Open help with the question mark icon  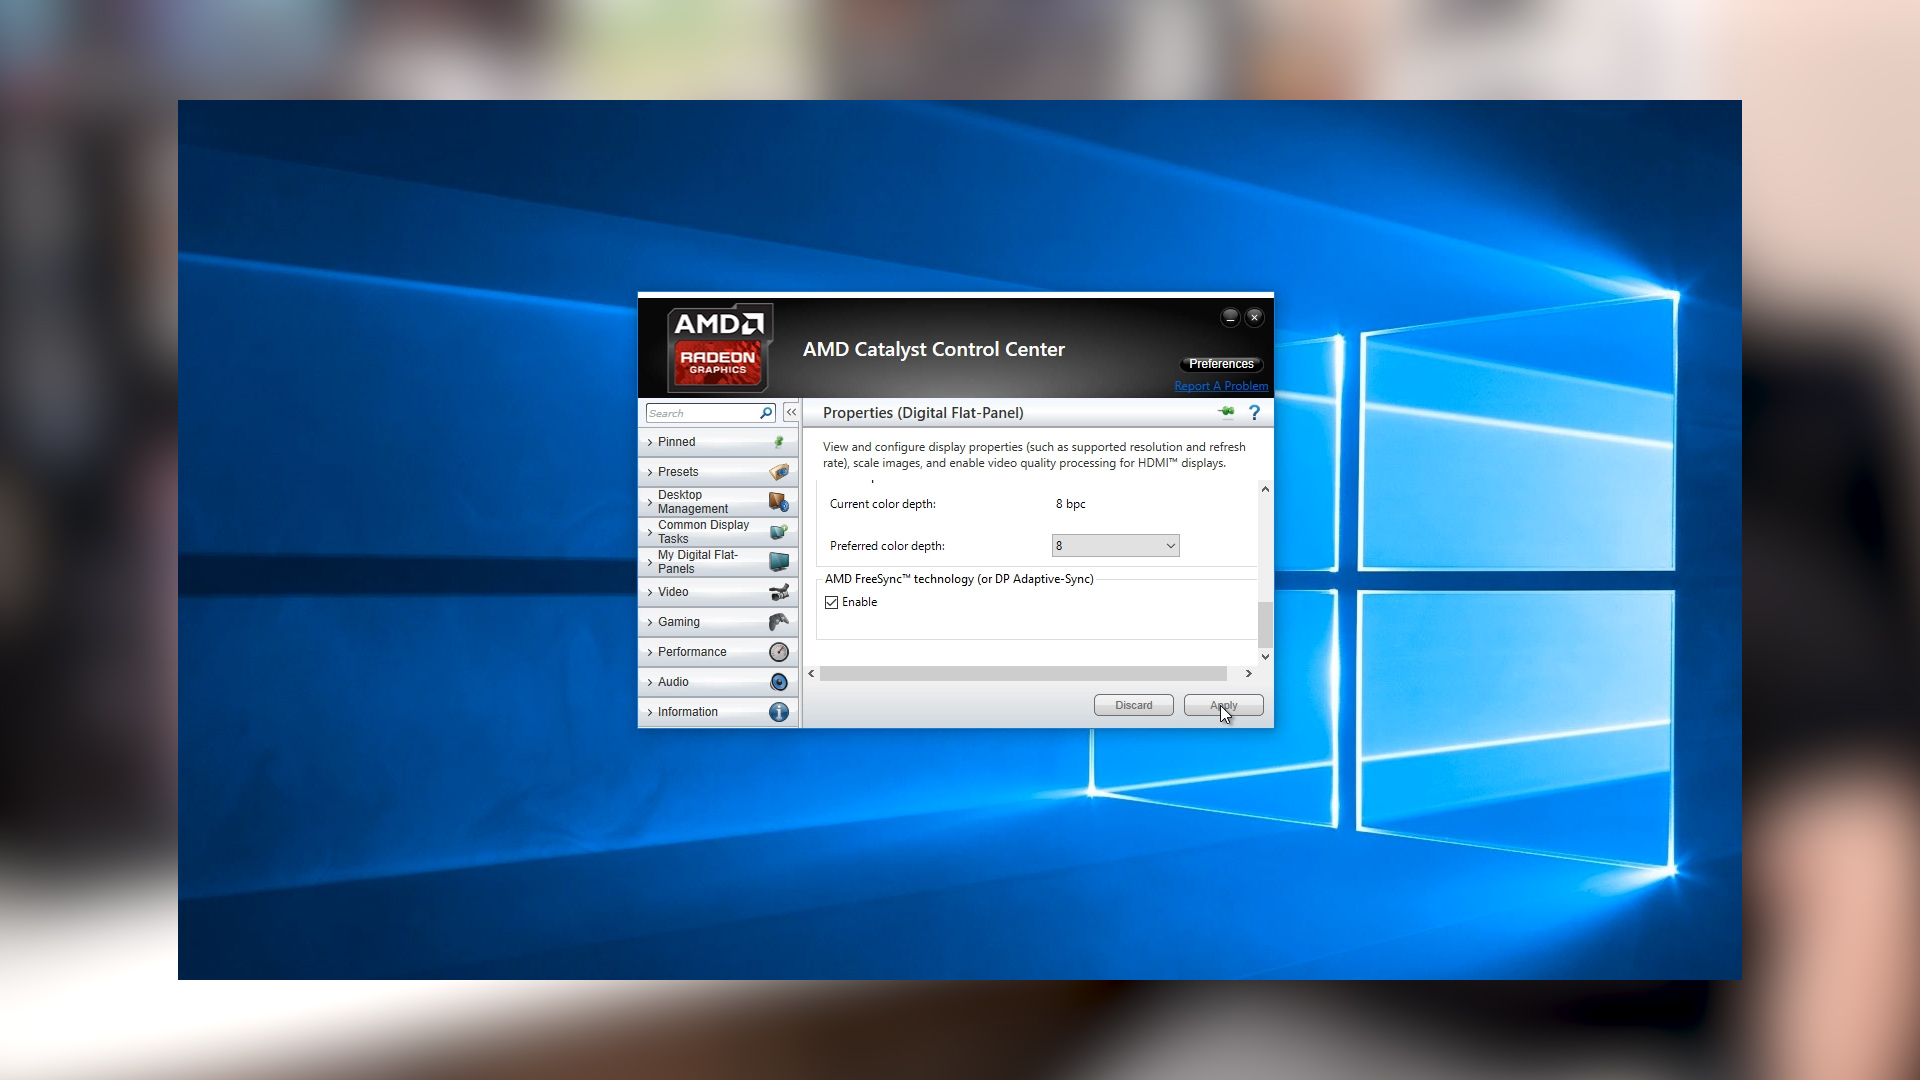[1254, 412]
